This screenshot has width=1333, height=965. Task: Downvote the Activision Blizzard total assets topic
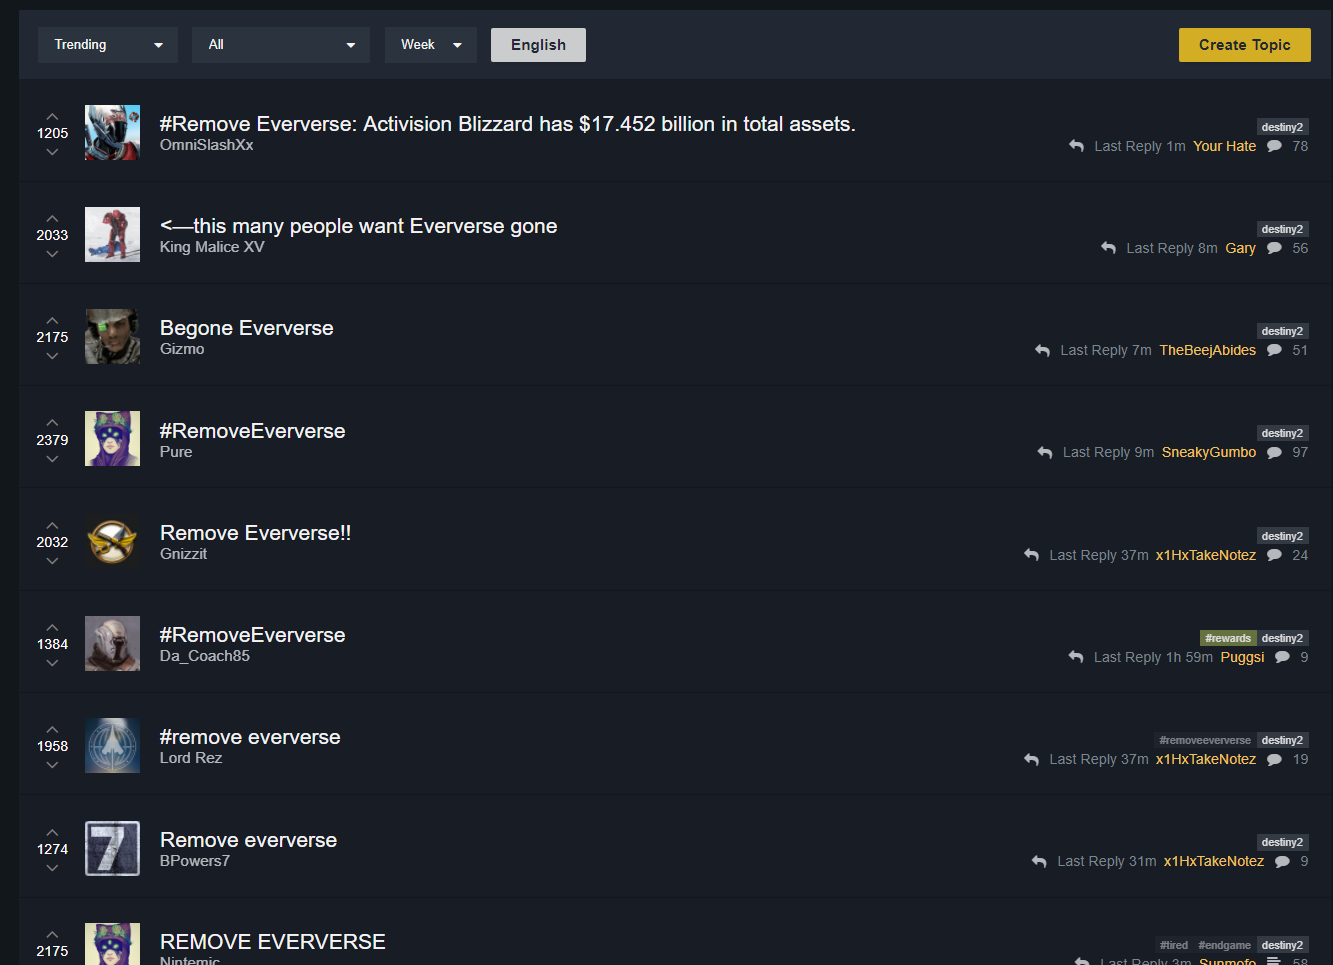click(x=52, y=152)
